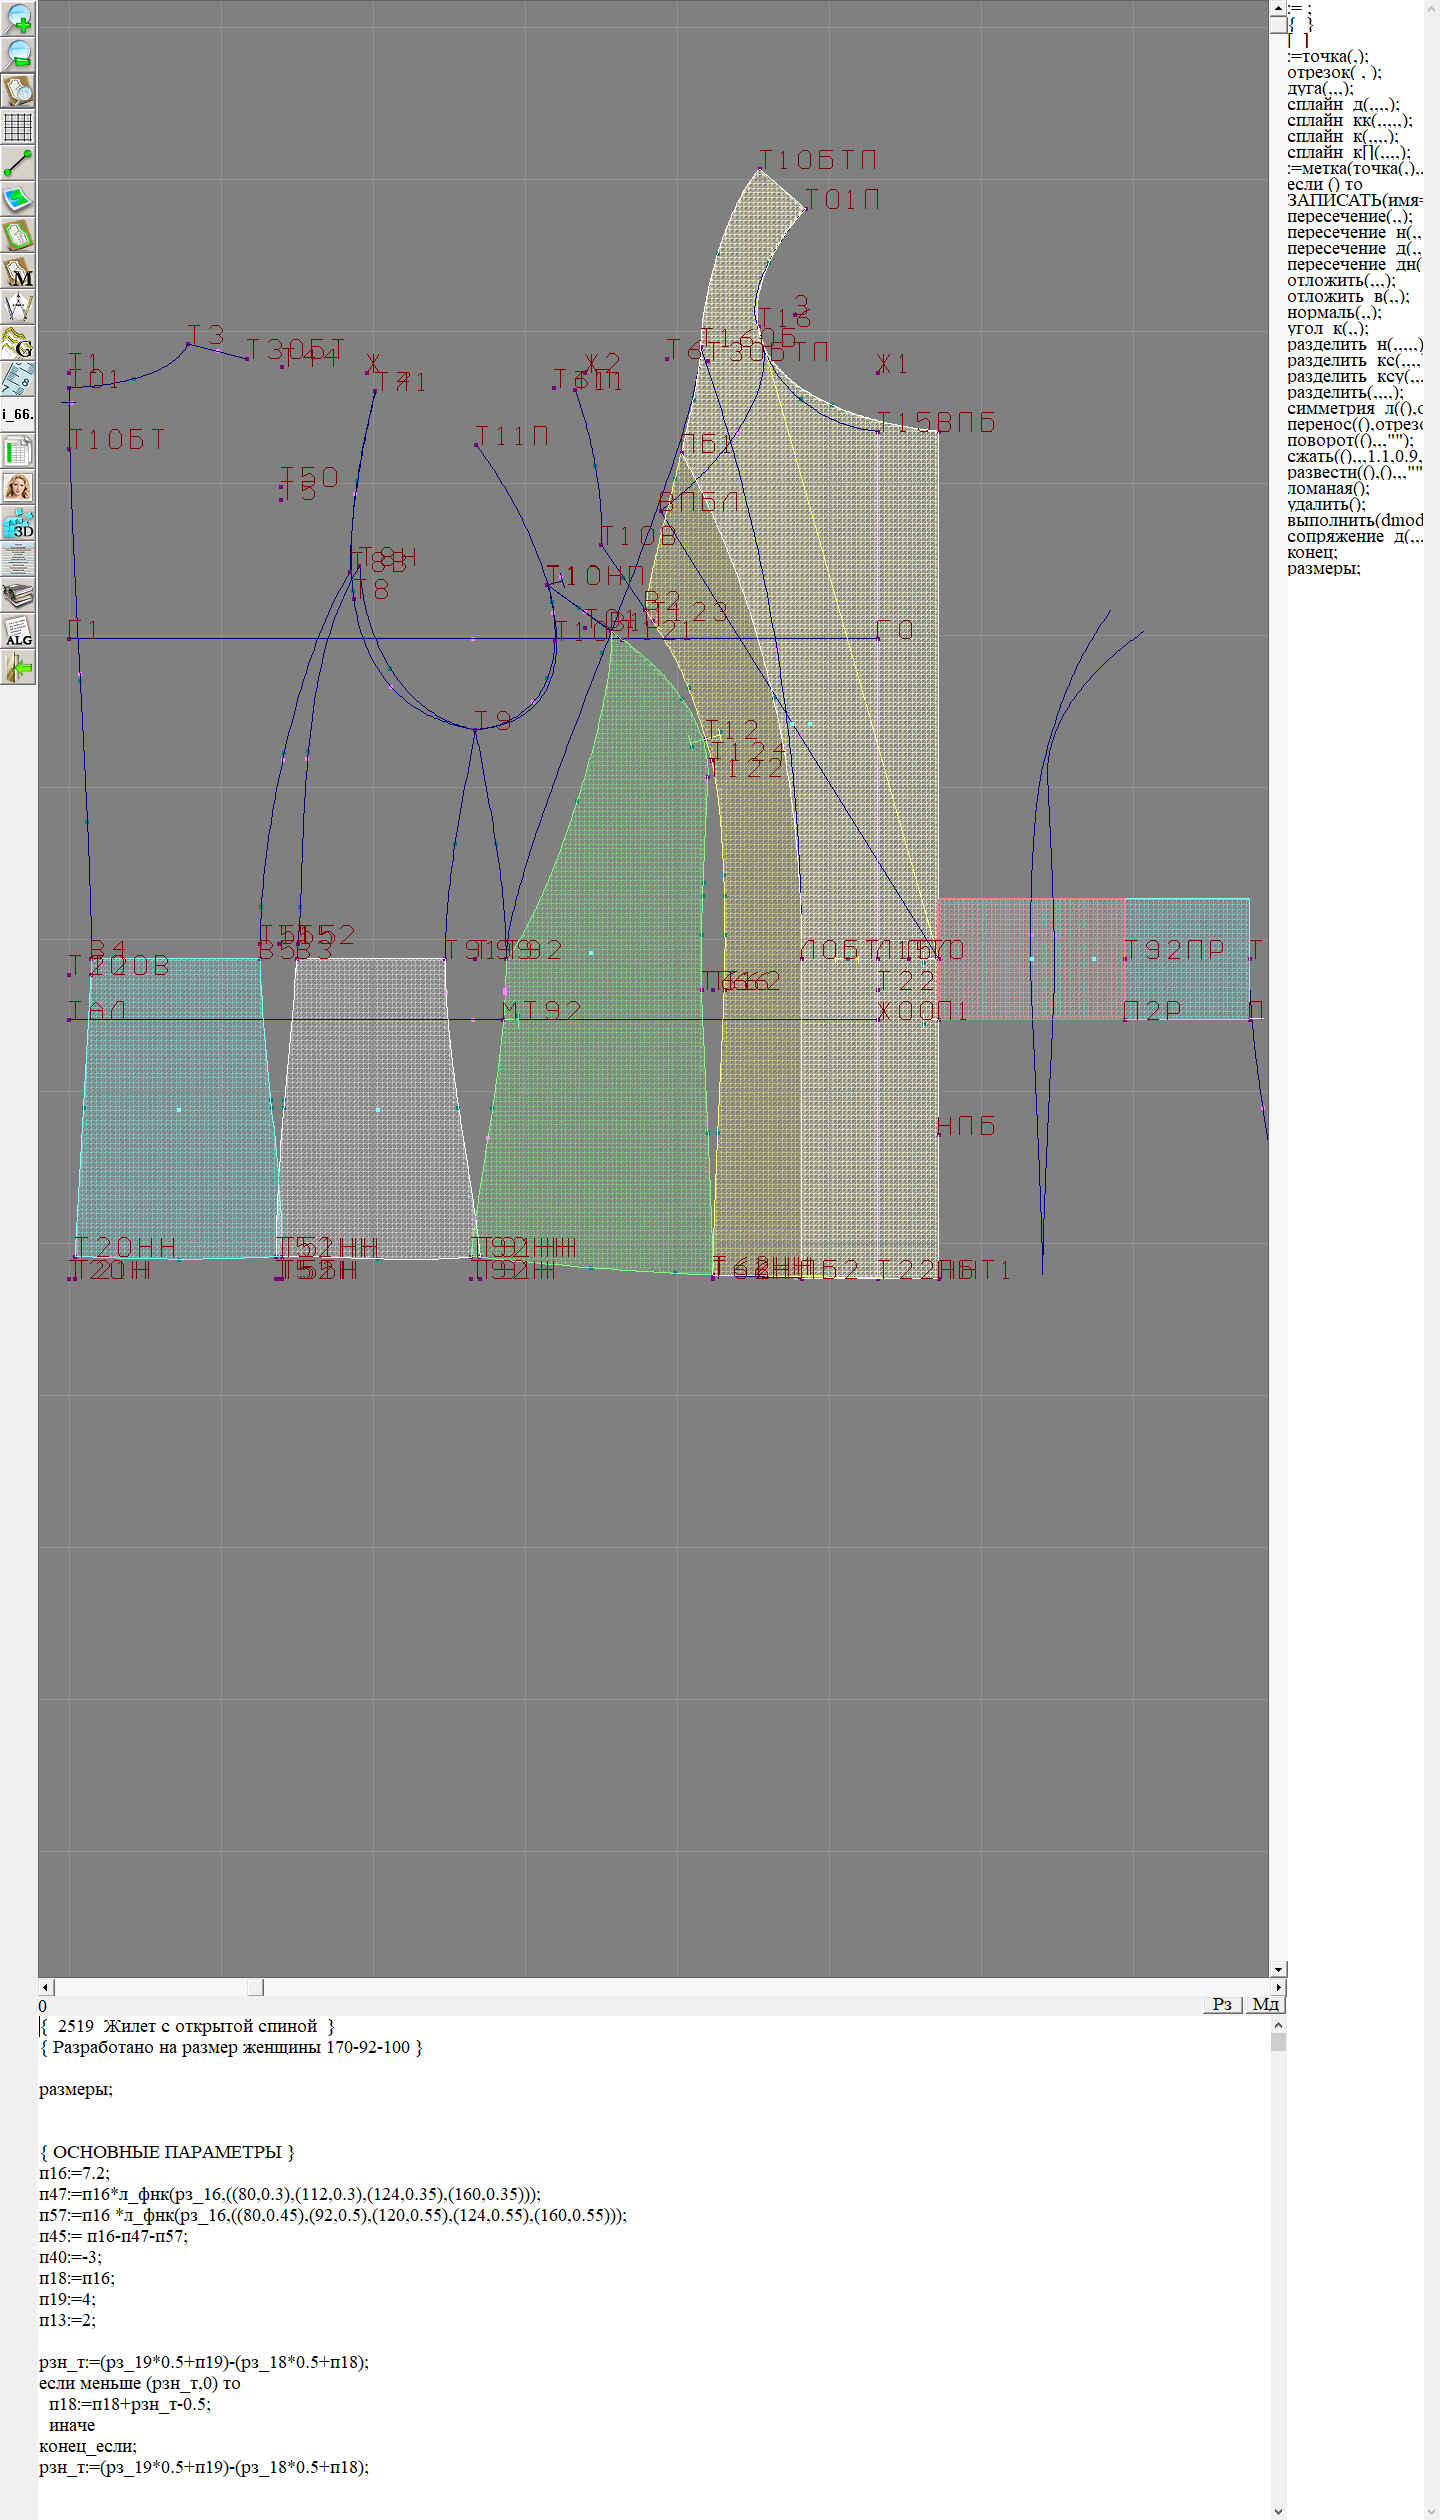The width and height of the screenshot is (1440, 2520).
Task: Click the i_66 toolbar button
Action: (18, 414)
